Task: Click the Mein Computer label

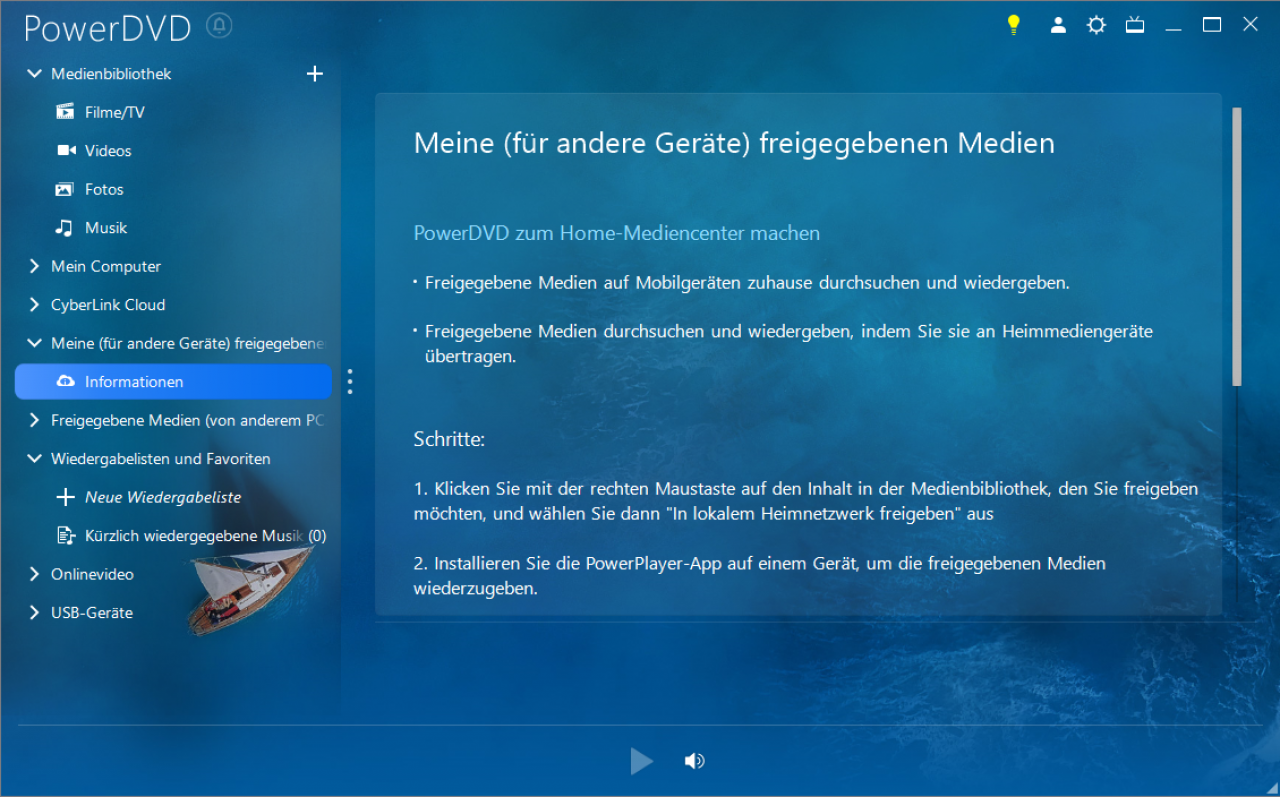Action: (106, 266)
